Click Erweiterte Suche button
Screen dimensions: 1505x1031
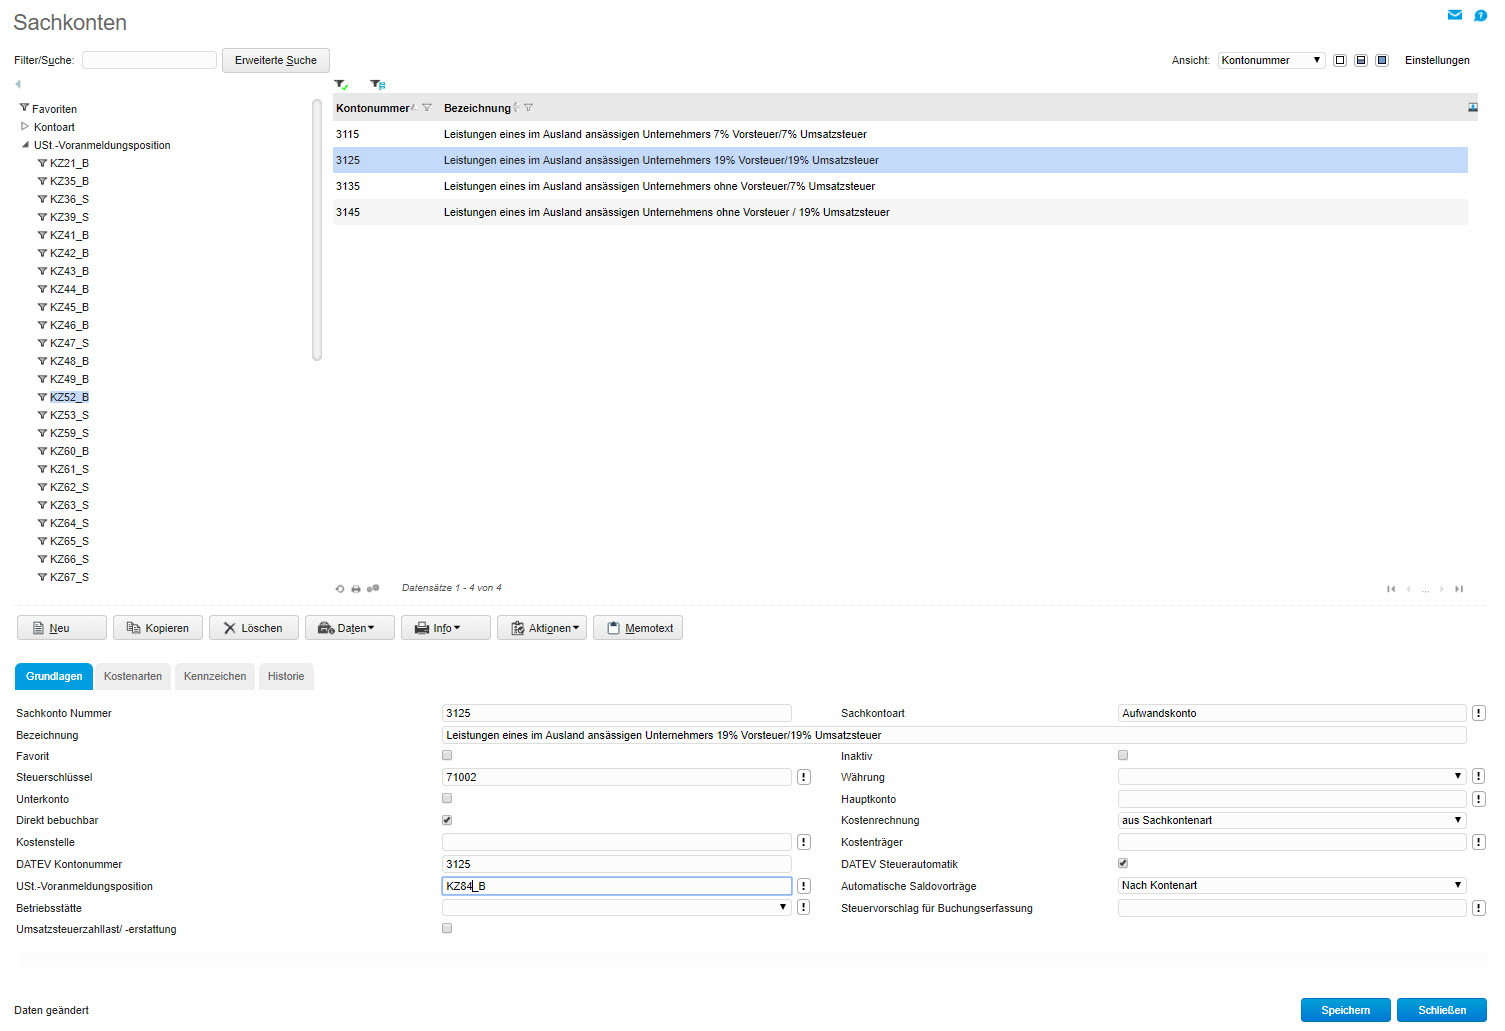coord(276,60)
